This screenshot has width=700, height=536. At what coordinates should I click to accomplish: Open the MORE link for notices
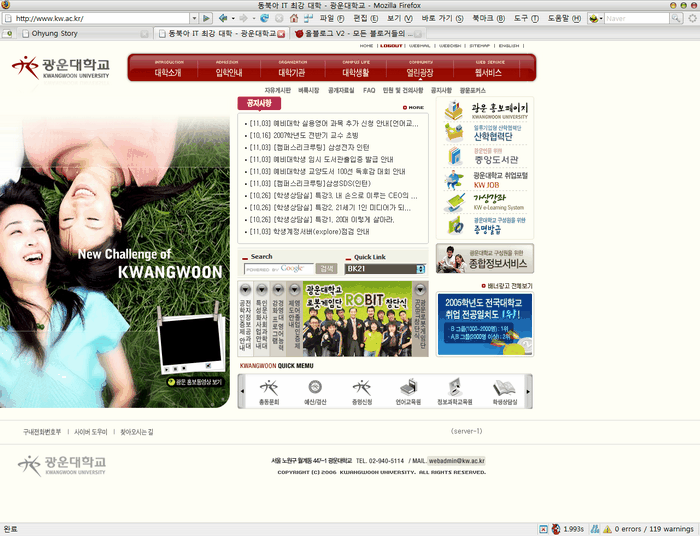point(413,108)
